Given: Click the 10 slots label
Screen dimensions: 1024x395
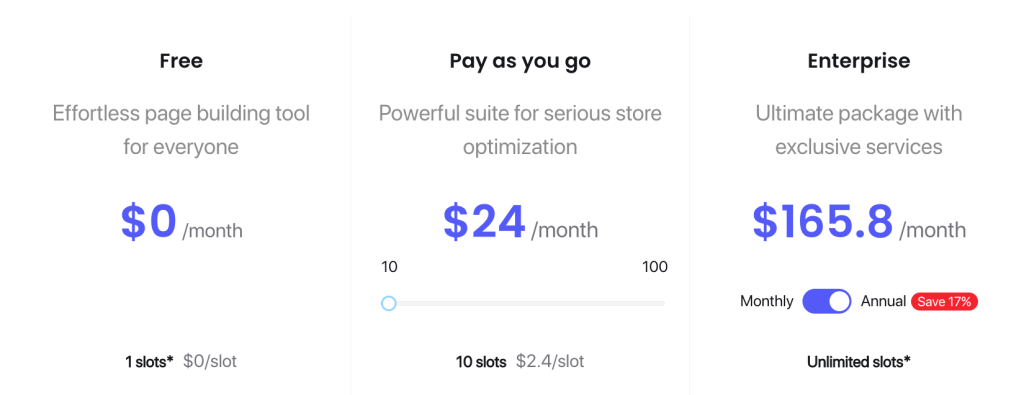Looking at the screenshot, I should [481, 361].
